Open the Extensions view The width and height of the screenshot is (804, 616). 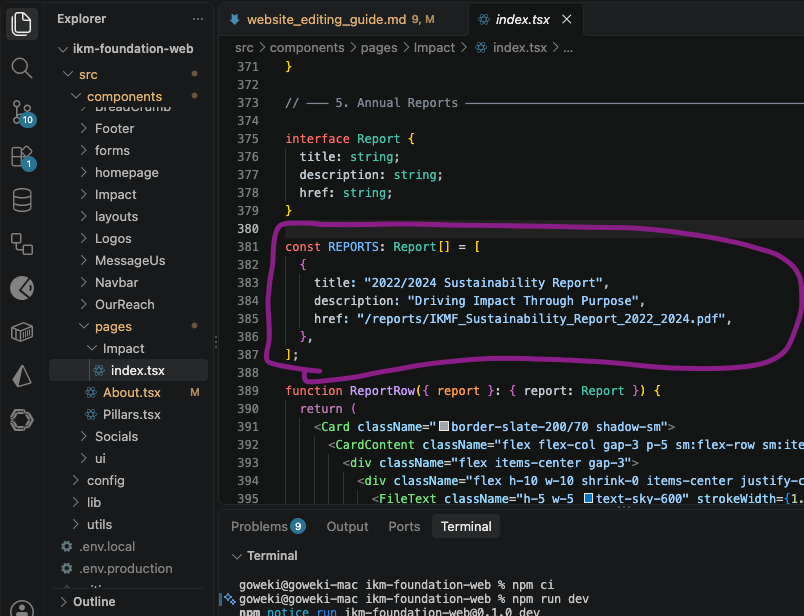point(22,156)
